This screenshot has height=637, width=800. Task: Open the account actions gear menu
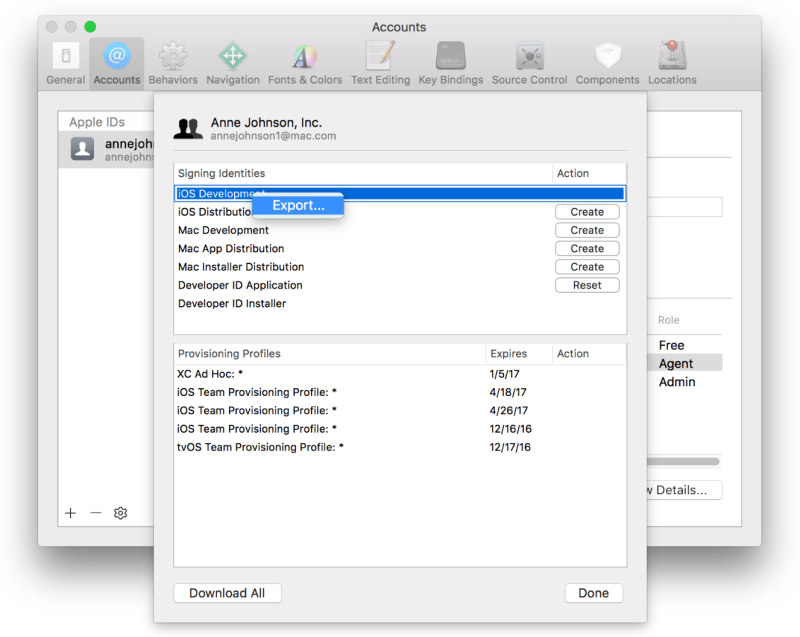(x=120, y=512)
